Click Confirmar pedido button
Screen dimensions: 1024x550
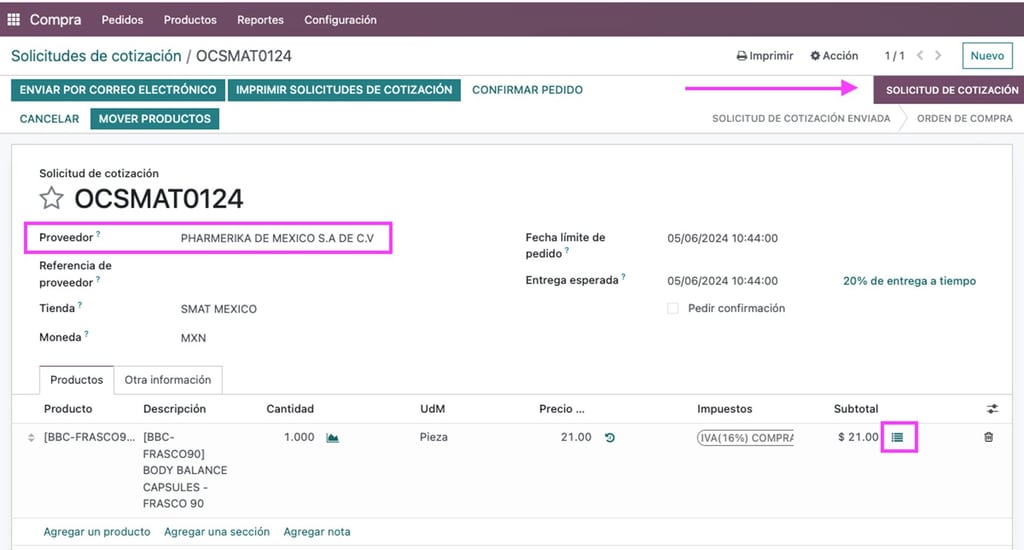[x=528, y=90]
